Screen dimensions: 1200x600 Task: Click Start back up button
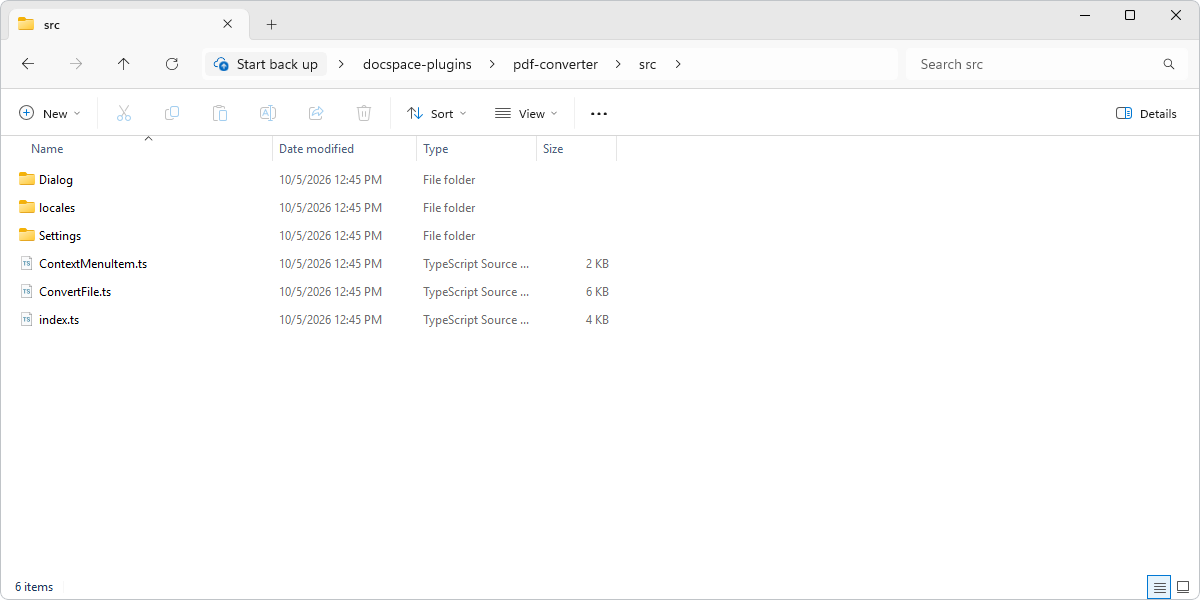[266, 64]
